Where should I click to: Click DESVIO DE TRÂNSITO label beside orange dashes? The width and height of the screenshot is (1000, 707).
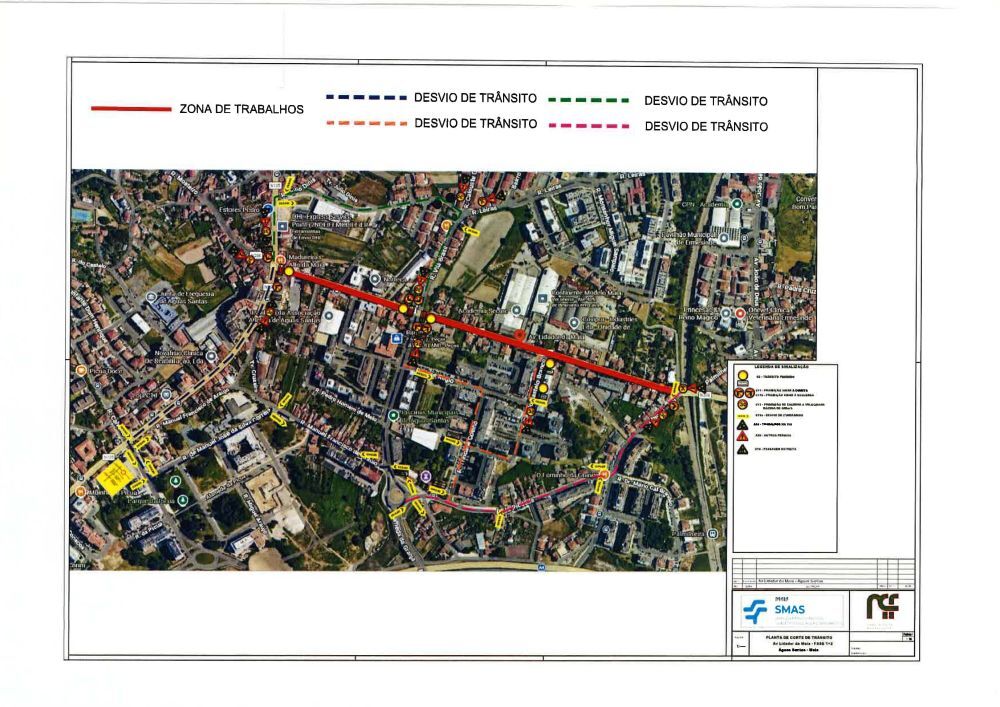[x=476, y=123]
